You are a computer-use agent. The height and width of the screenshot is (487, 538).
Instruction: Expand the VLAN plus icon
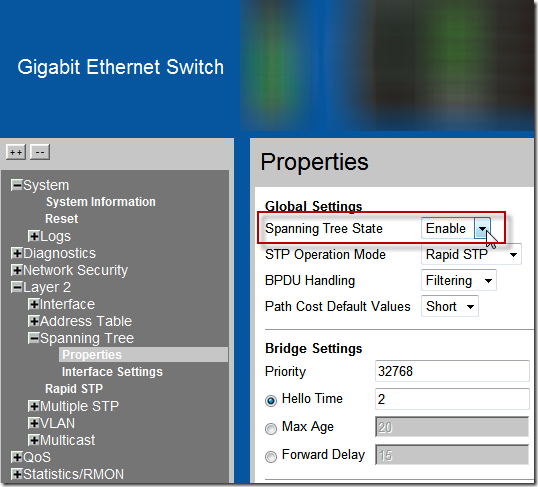coord(34,423)
